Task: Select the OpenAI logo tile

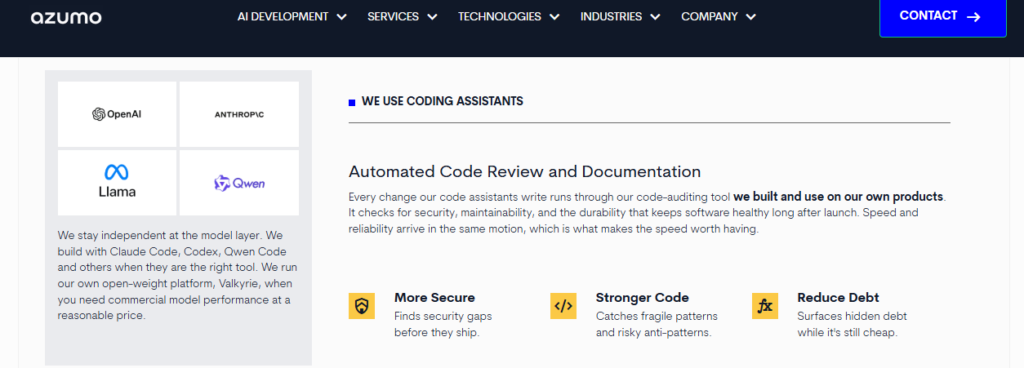Action: (x=117, y=114)
